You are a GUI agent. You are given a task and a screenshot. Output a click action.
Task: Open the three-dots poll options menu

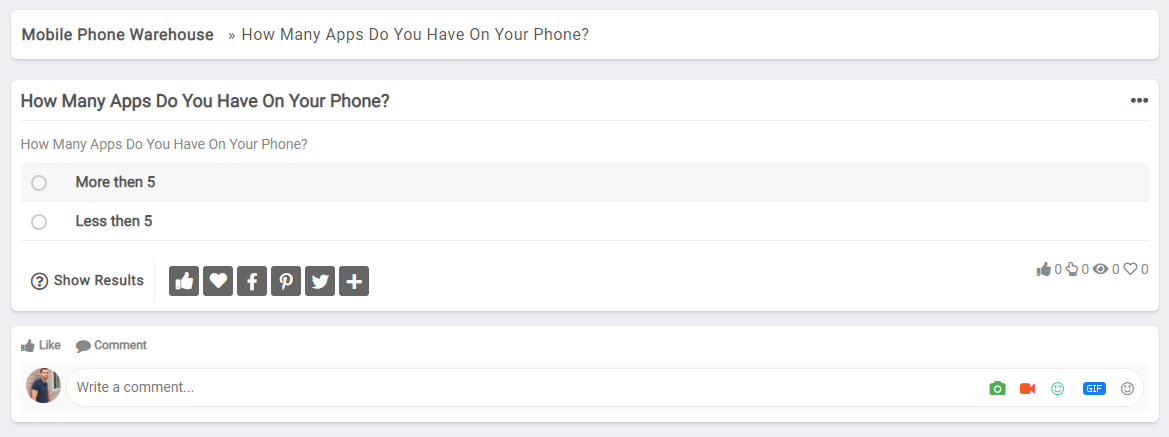point(1139,101)
